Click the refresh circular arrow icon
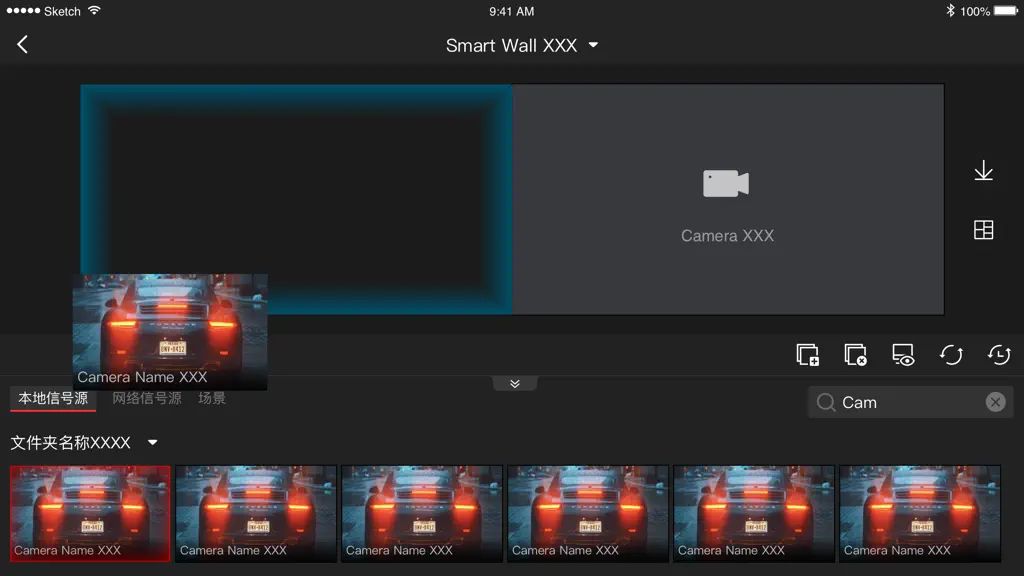This screenshot has height=576, width=1024. pos(951,355)
